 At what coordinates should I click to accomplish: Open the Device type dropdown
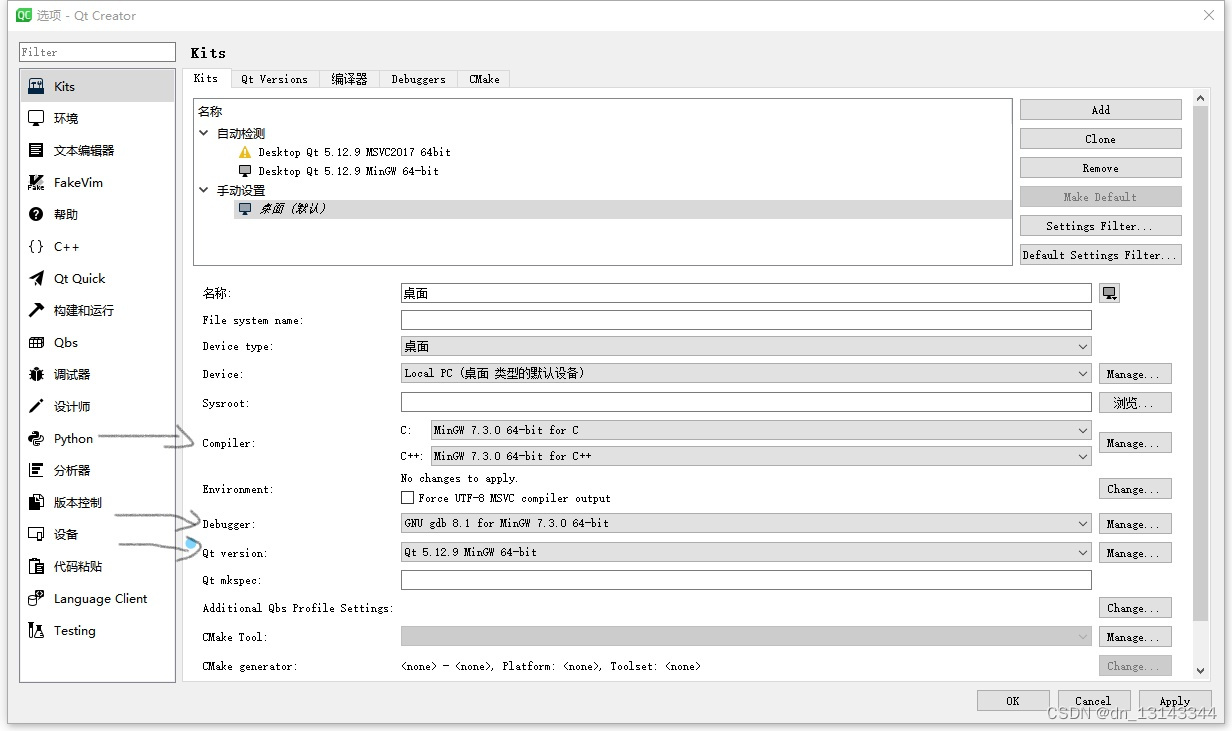tap(746, 346)
